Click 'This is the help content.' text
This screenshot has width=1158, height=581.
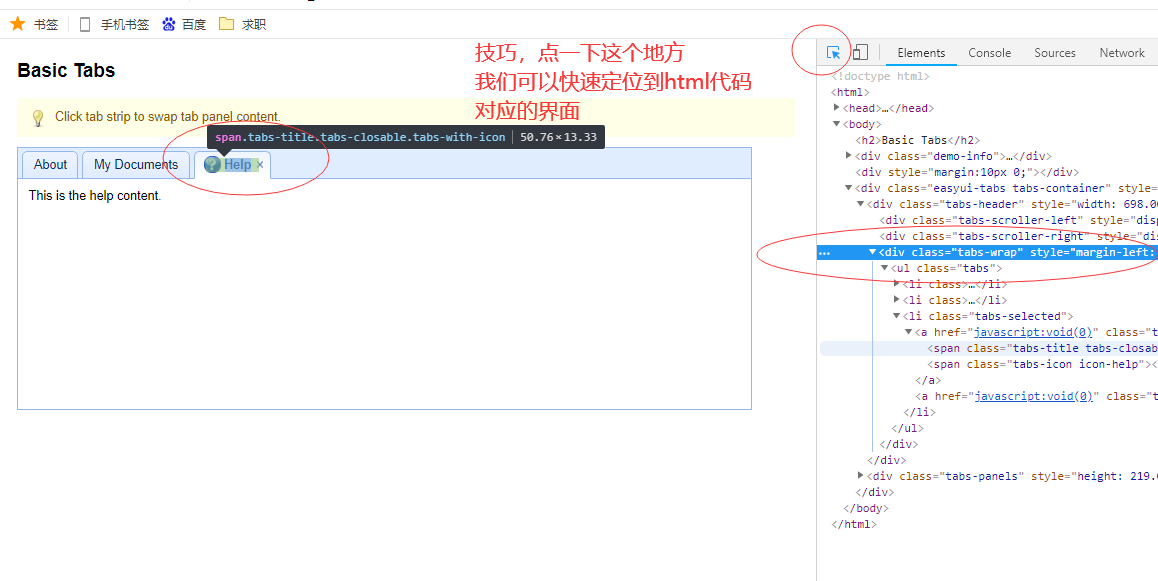point(95,196)
